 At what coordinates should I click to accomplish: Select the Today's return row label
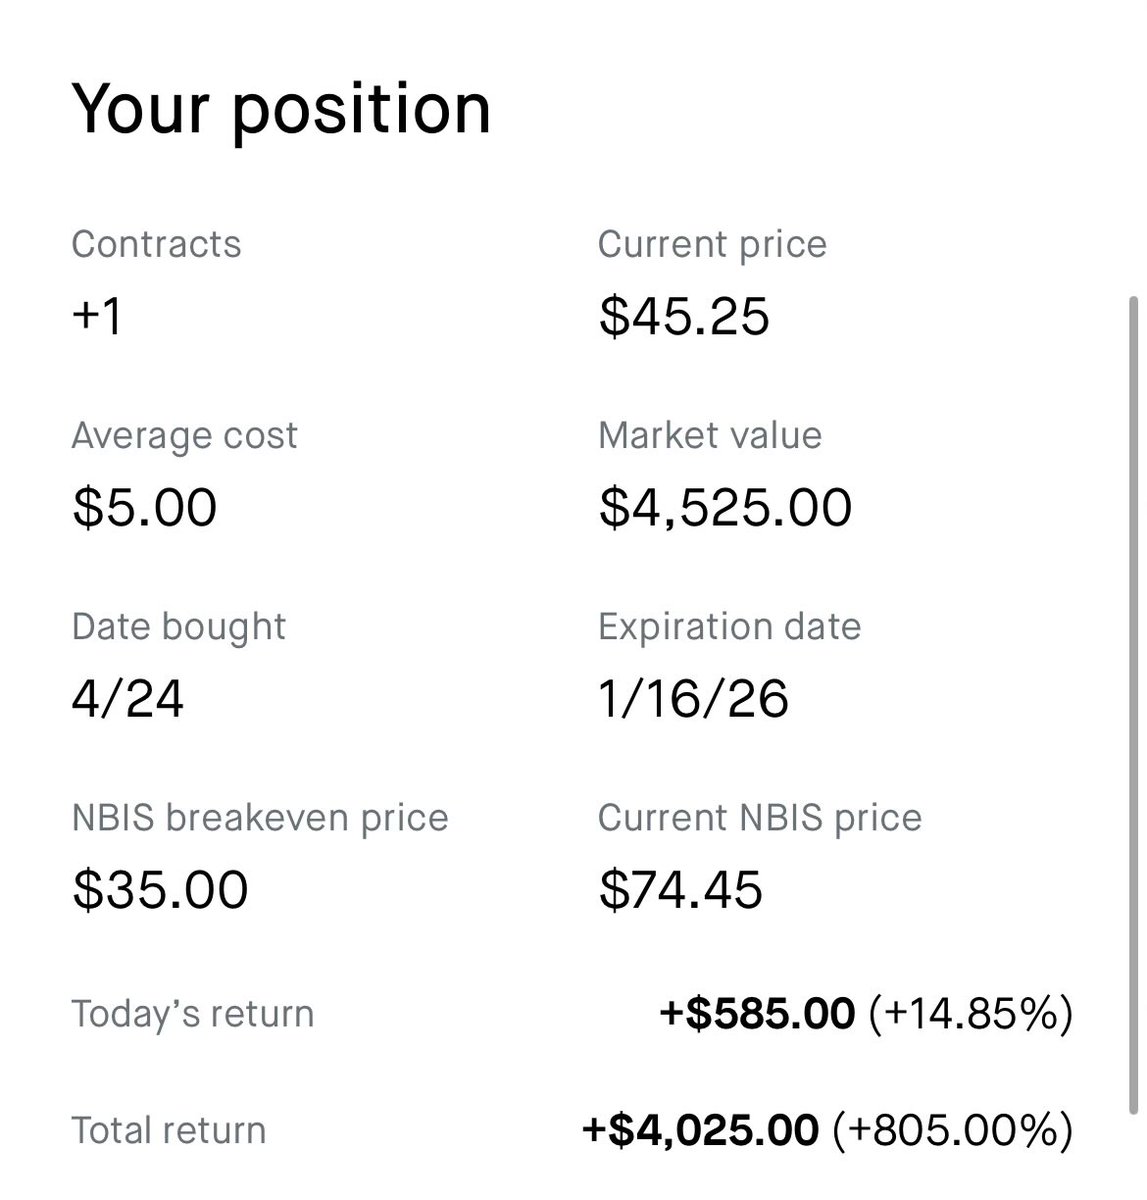pos(192,1014)
